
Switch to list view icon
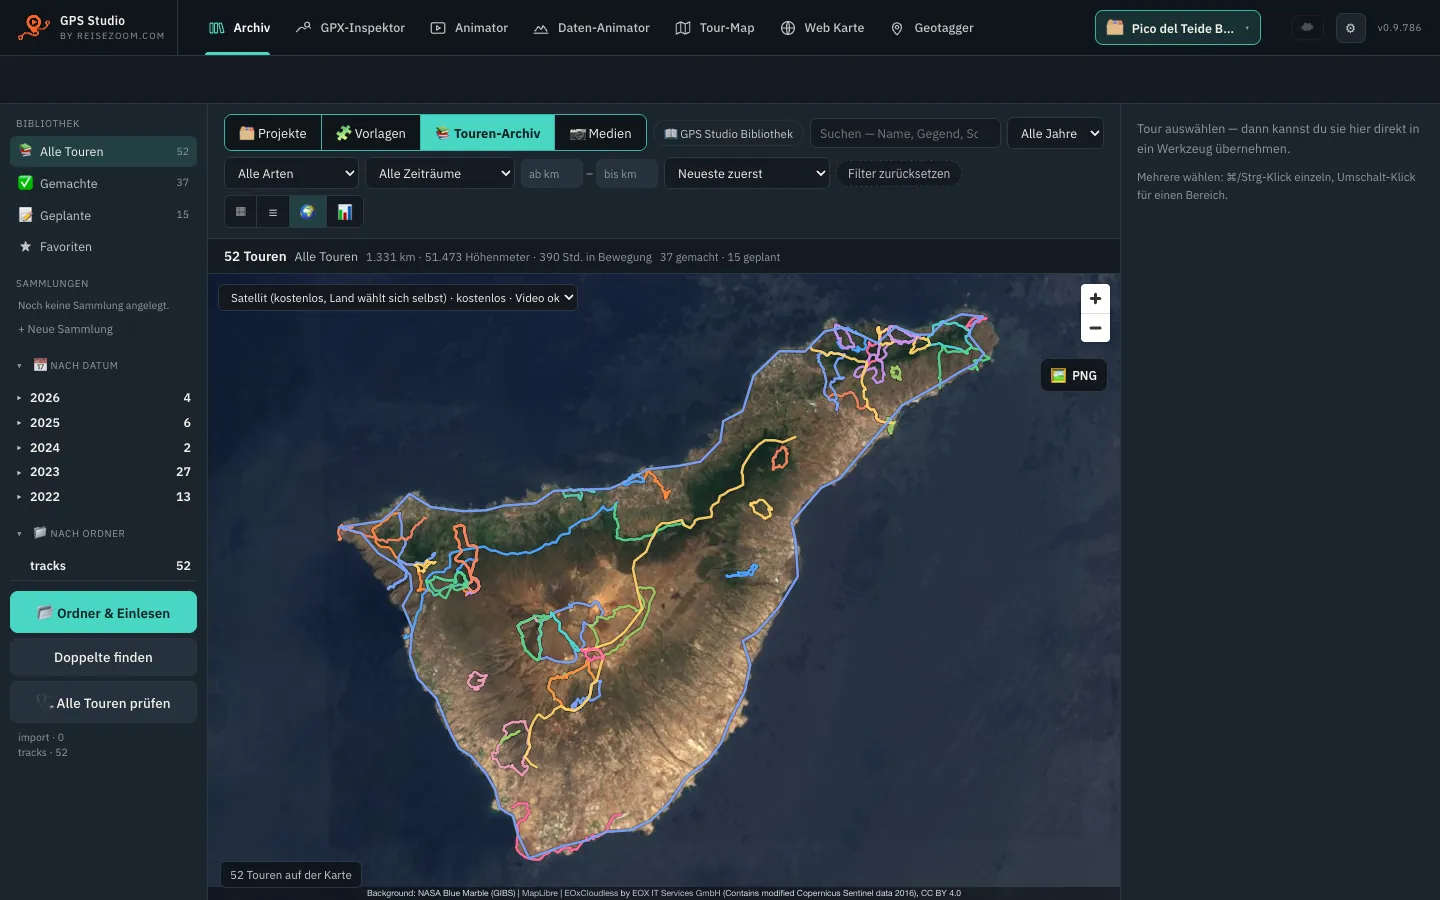tap(273, 212)
